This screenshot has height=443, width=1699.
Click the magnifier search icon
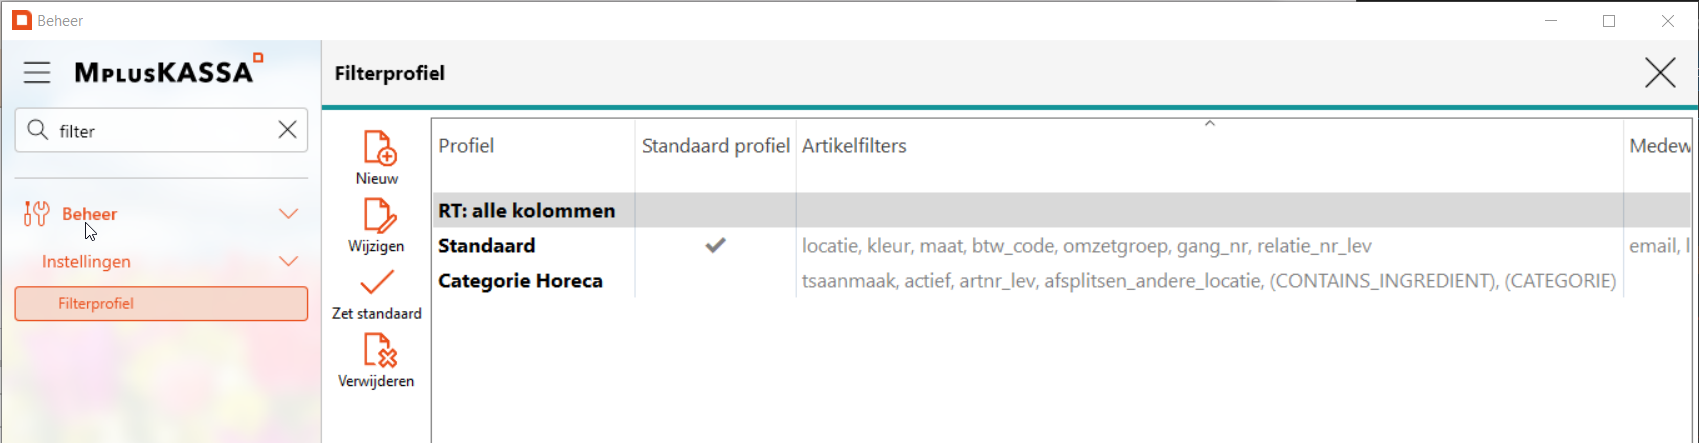[38, 130]
